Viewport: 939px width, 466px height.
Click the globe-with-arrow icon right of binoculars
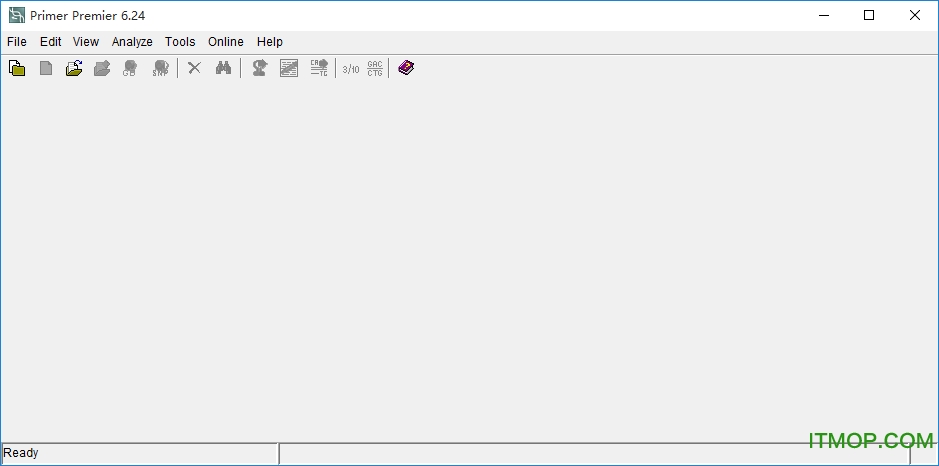point(259,68)
